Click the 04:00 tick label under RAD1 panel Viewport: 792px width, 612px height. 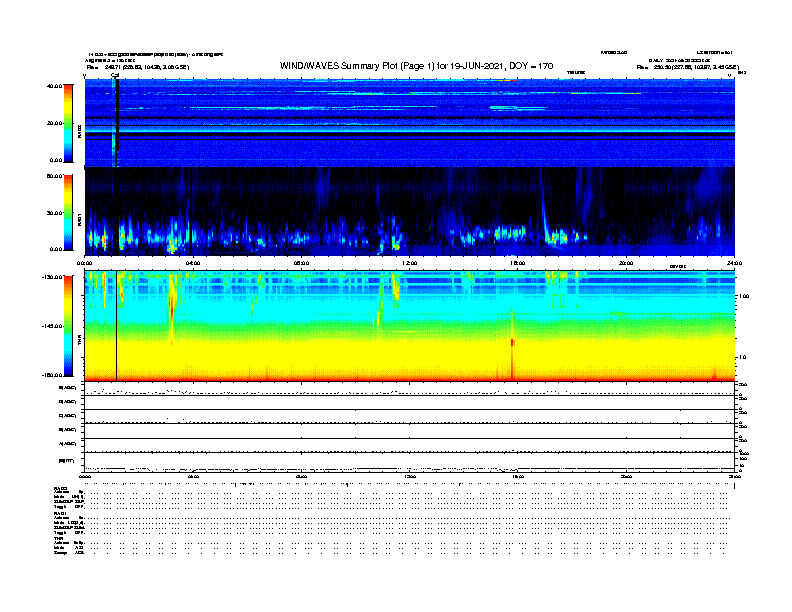click(193, 263)
